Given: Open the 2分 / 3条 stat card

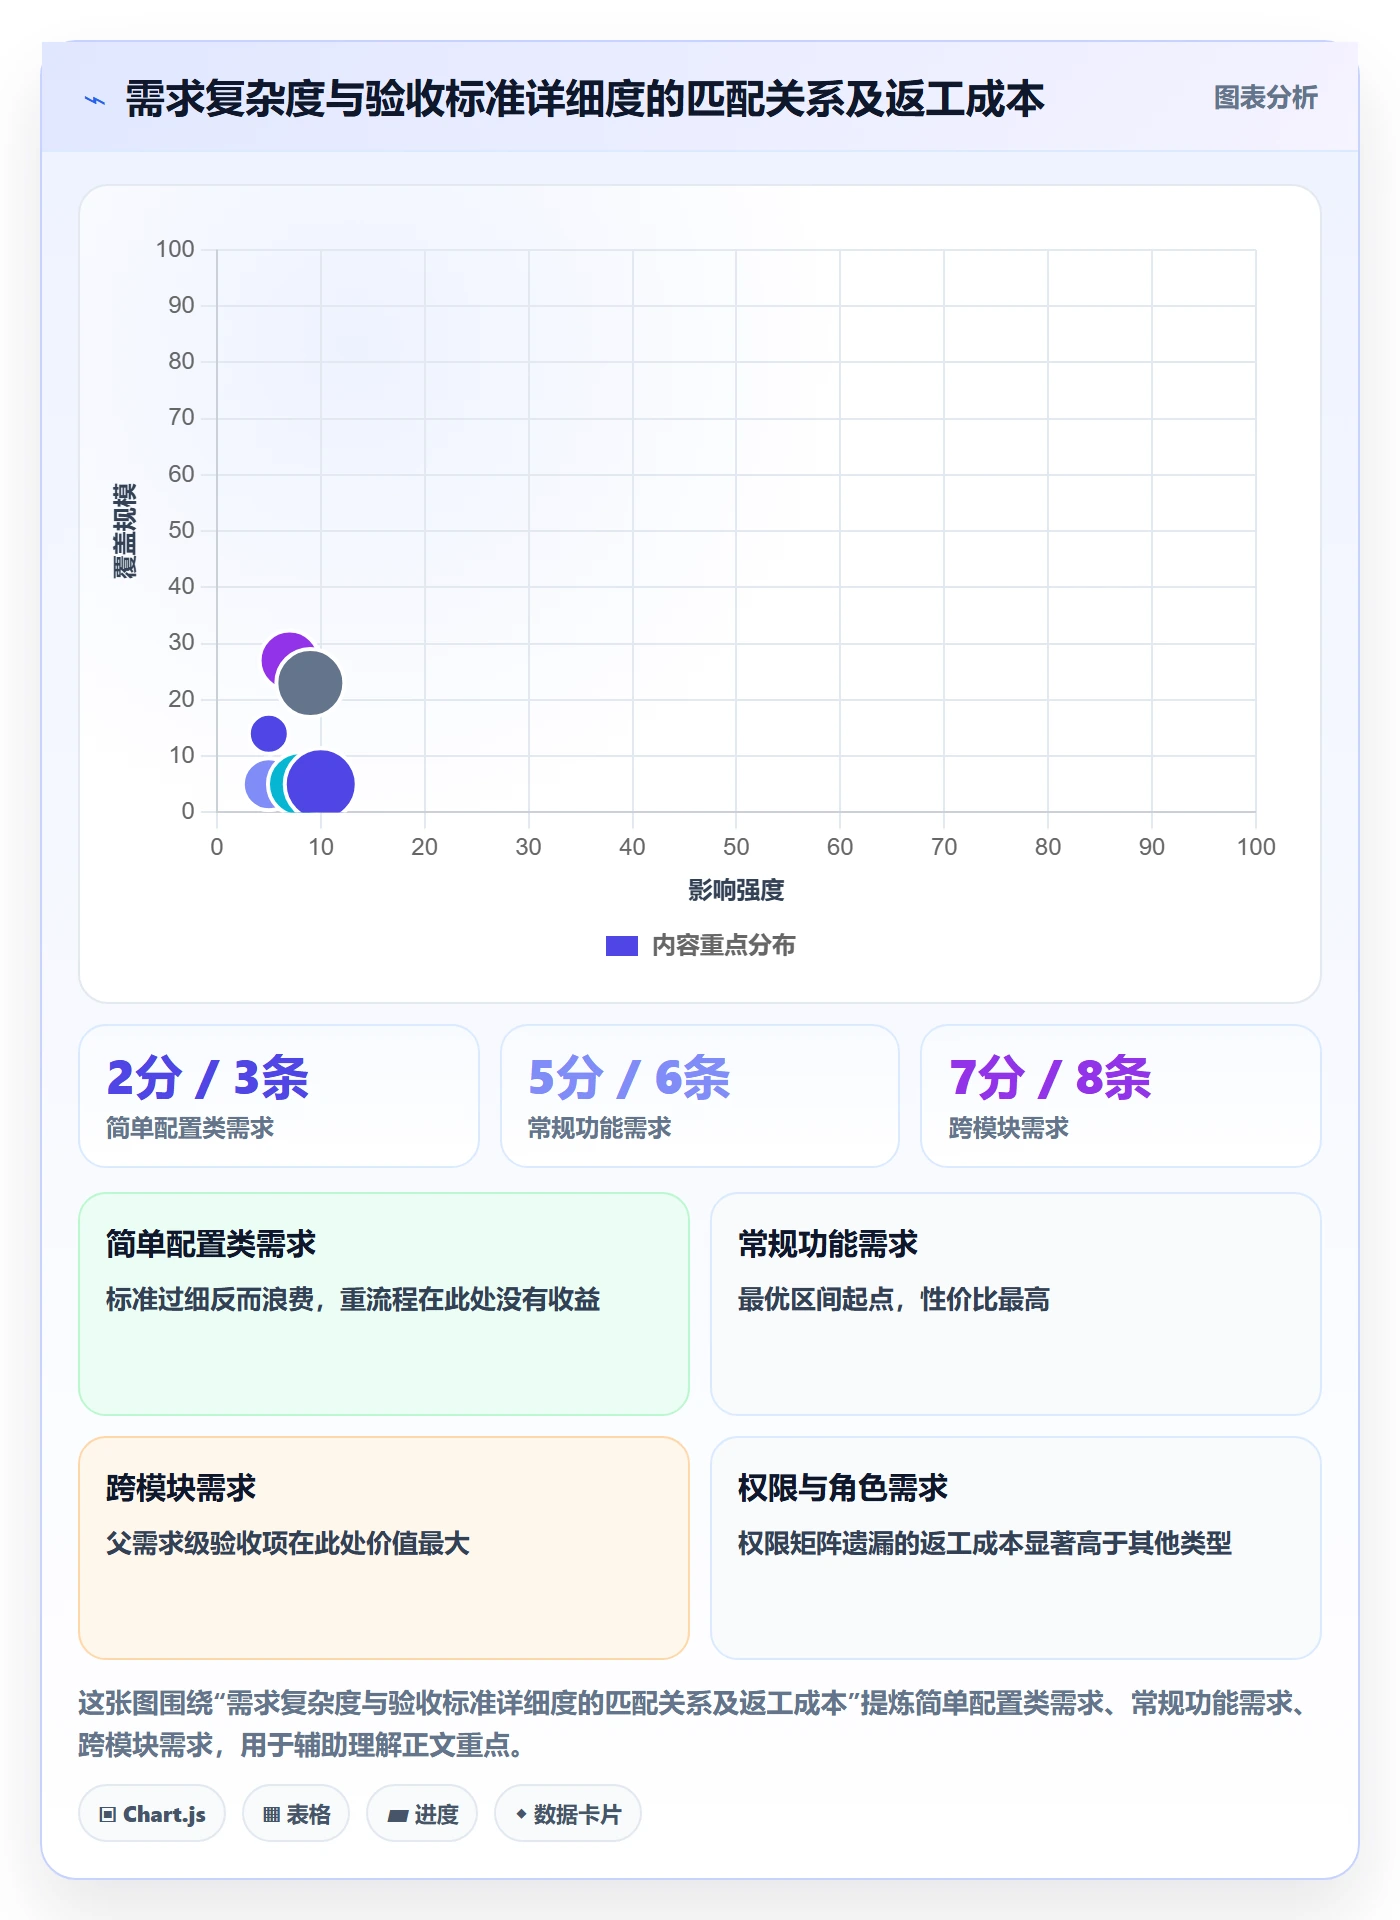Looking at the screenshot, I should tap(279, 1096).
